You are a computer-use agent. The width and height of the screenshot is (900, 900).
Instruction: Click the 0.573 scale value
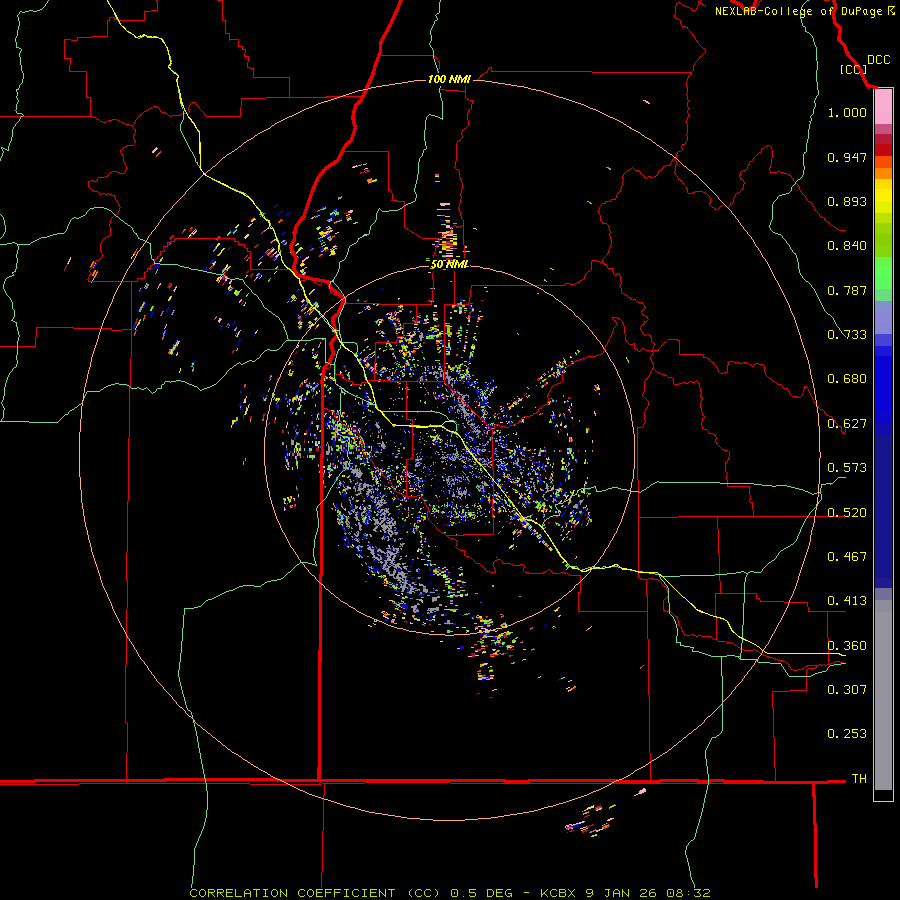[847, 468]
